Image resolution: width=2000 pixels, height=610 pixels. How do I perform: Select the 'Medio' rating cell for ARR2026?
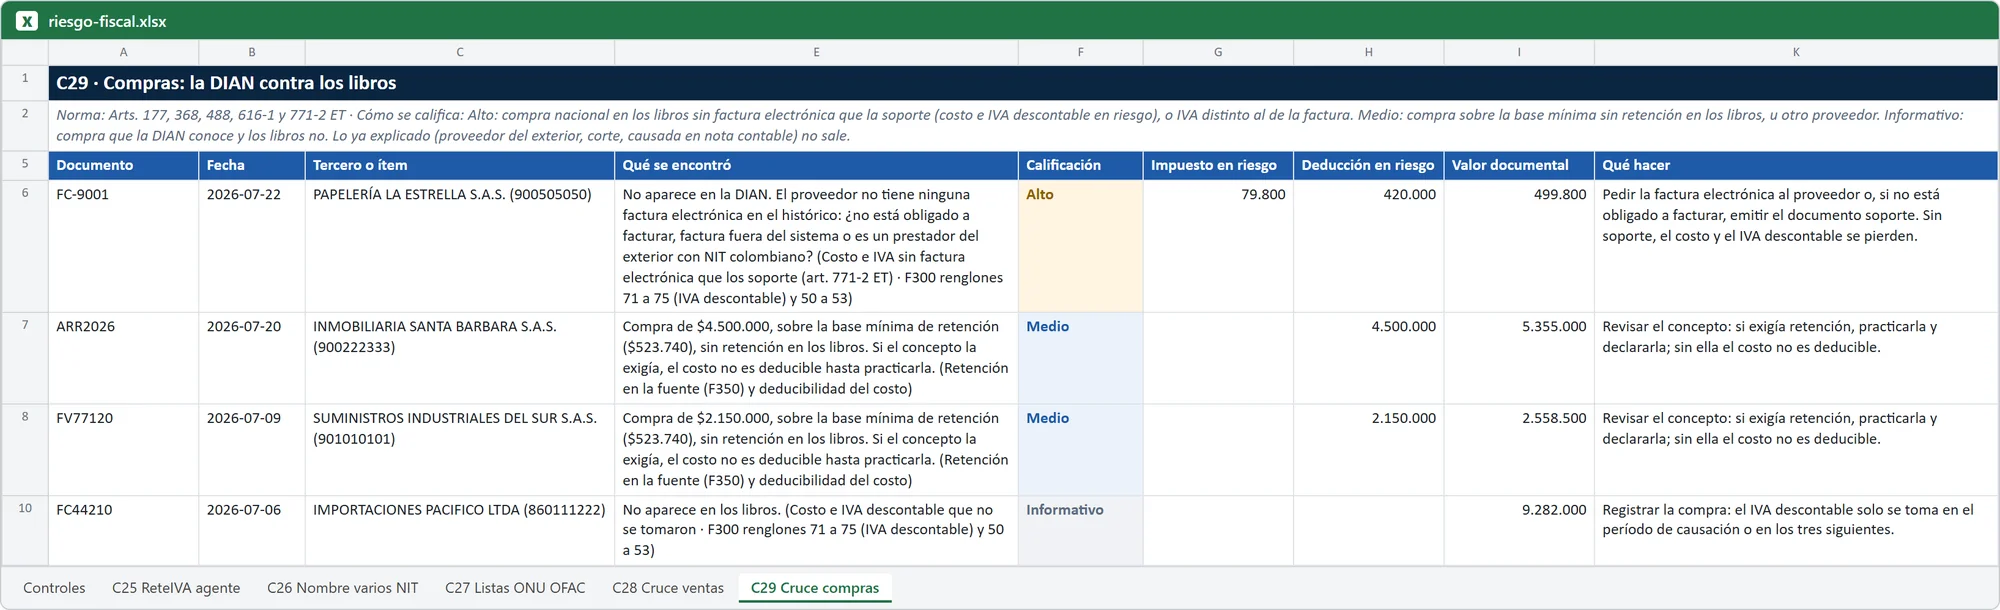1080,358
